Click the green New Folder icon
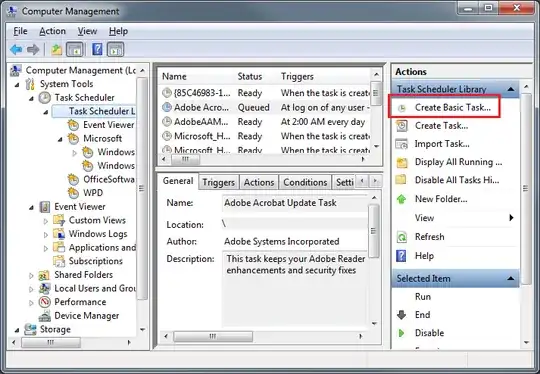The image size is (540, 374). (x=401, y=199)
